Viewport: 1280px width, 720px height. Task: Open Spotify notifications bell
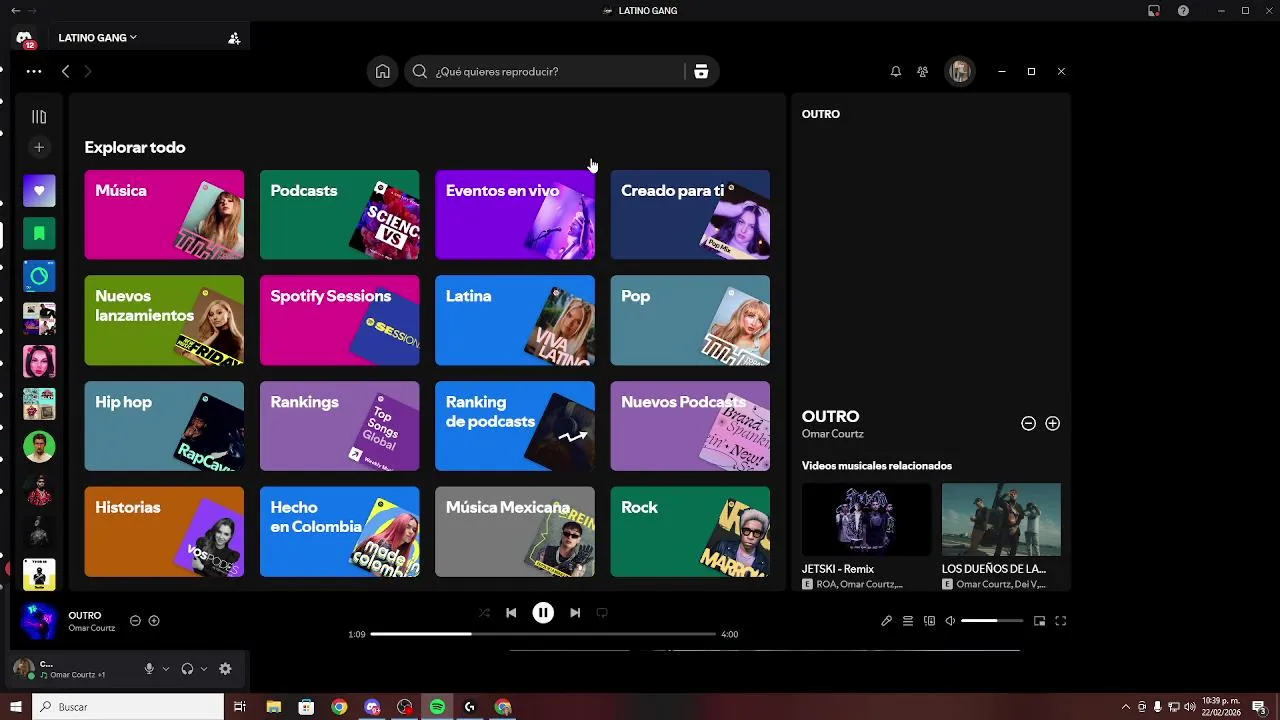point(896,71)
